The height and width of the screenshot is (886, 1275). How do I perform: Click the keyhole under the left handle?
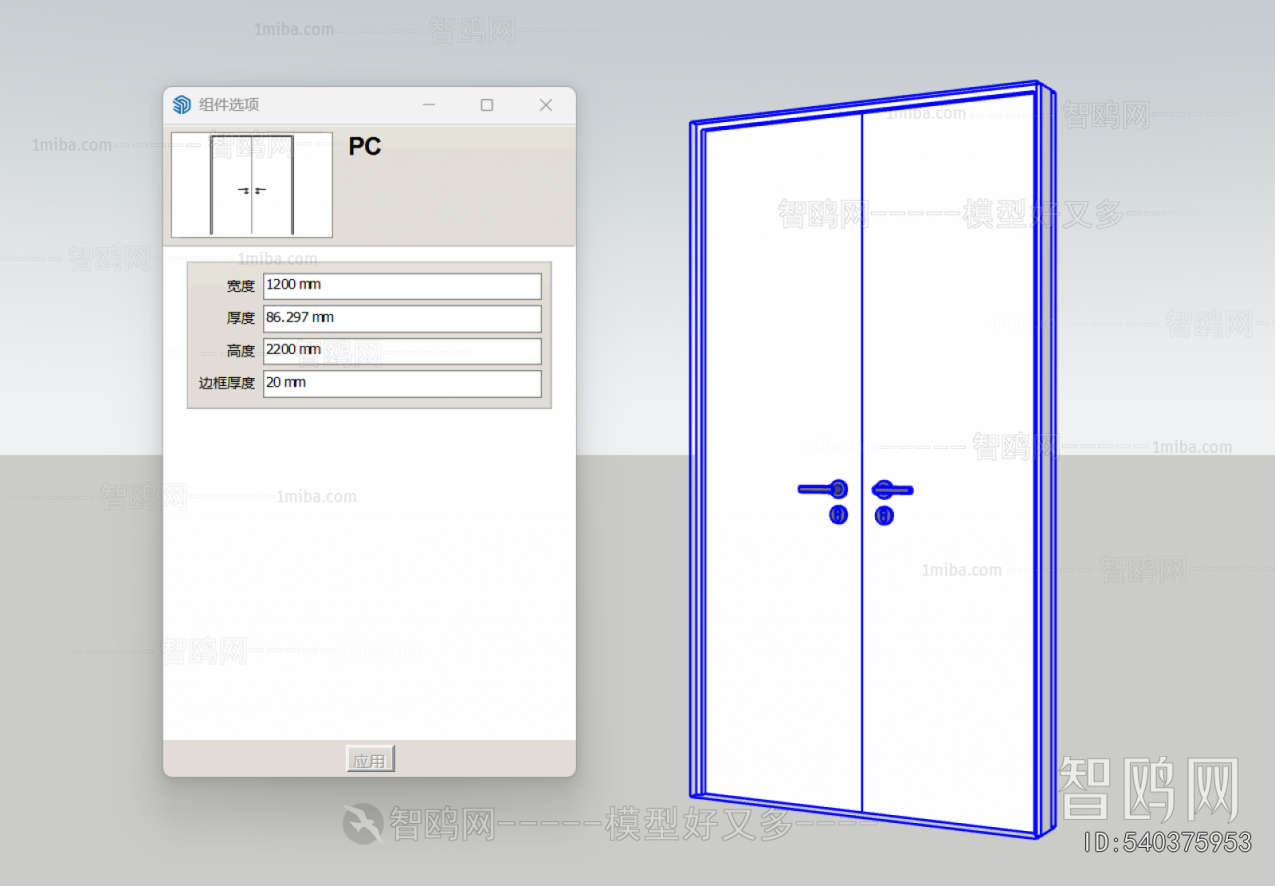(x=838, y=515)
